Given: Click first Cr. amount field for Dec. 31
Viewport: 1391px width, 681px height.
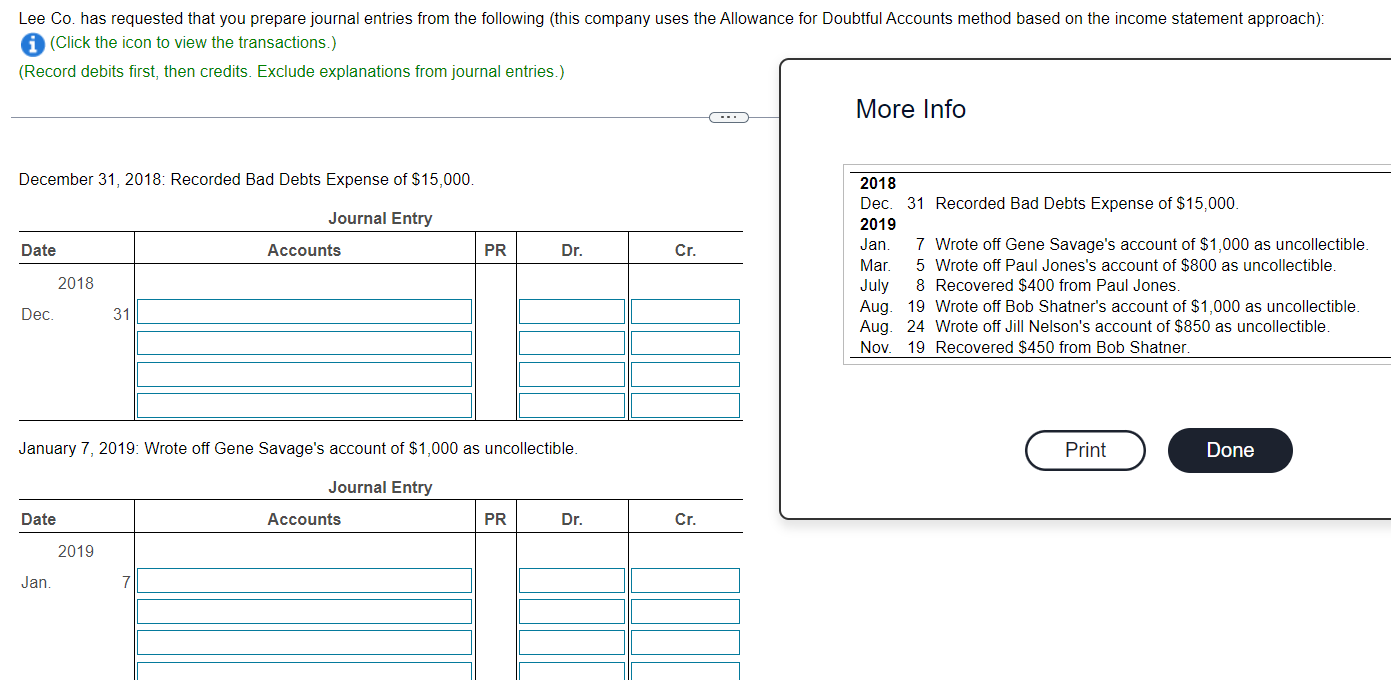Looking at the screenshot, I should (x=685, y=312).
